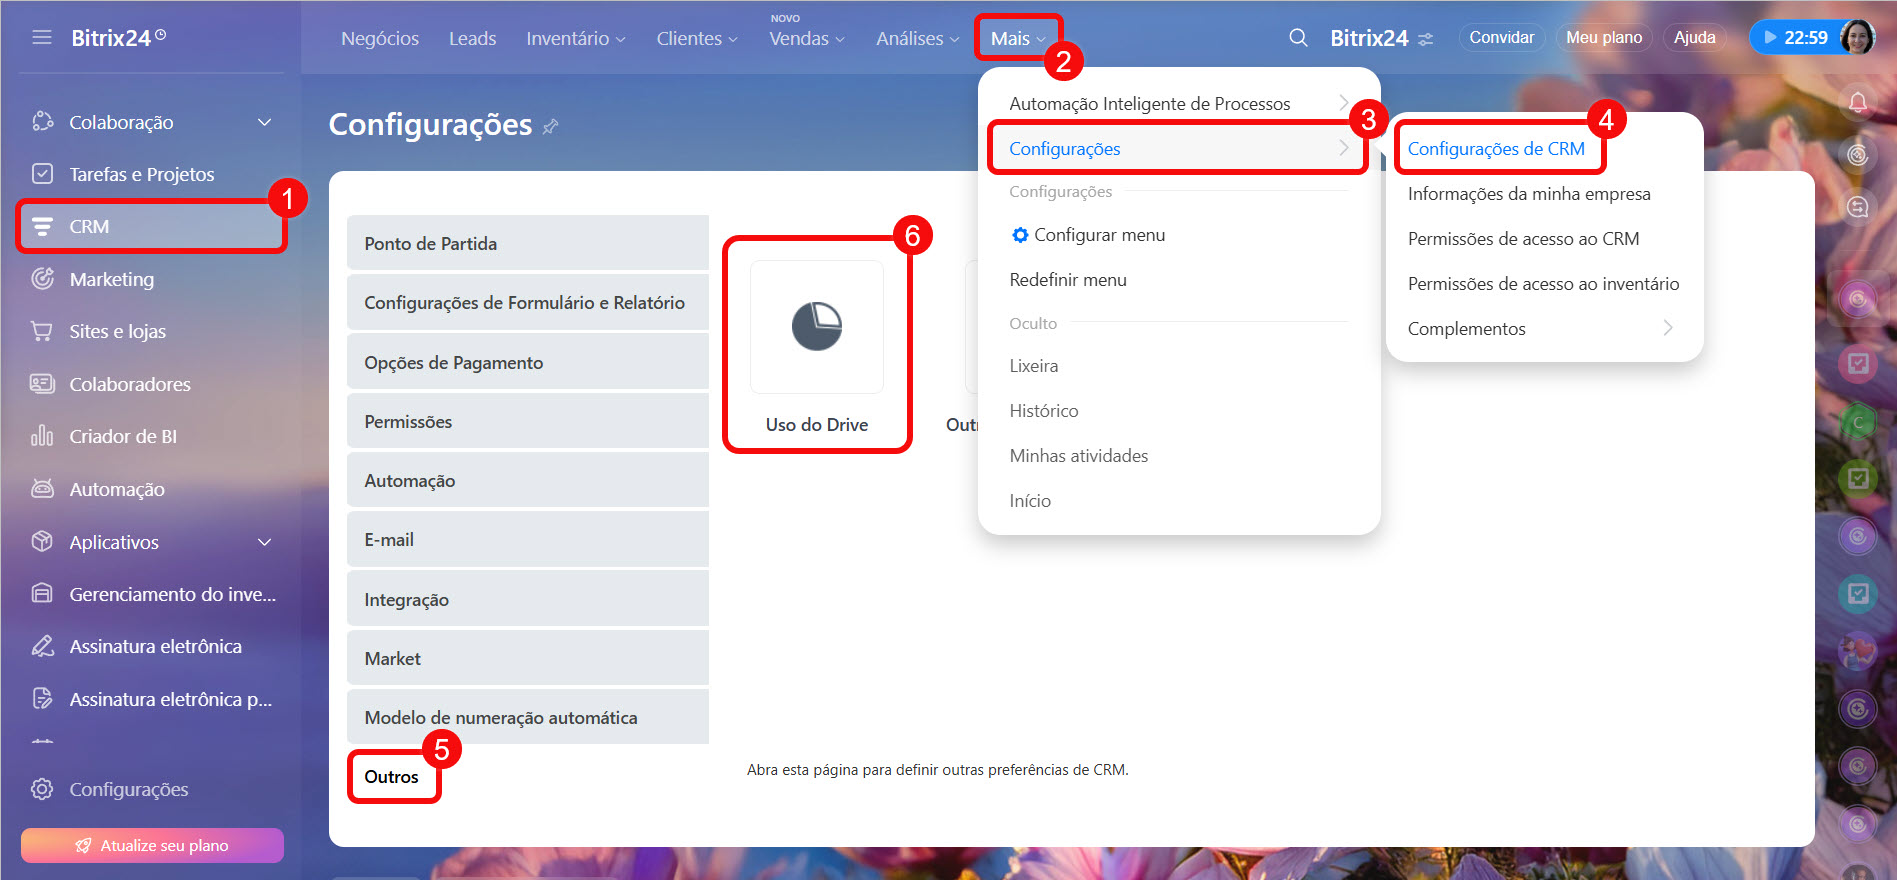This screenshot has height=880, width=1897.
Task: Click the Uso do Drive pie chart tile
Action: coord(816,327)
